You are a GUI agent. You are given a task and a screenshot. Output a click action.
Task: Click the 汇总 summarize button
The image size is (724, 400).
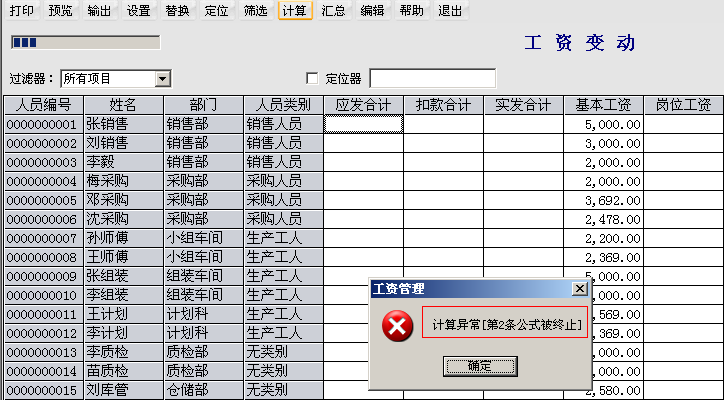333,10
